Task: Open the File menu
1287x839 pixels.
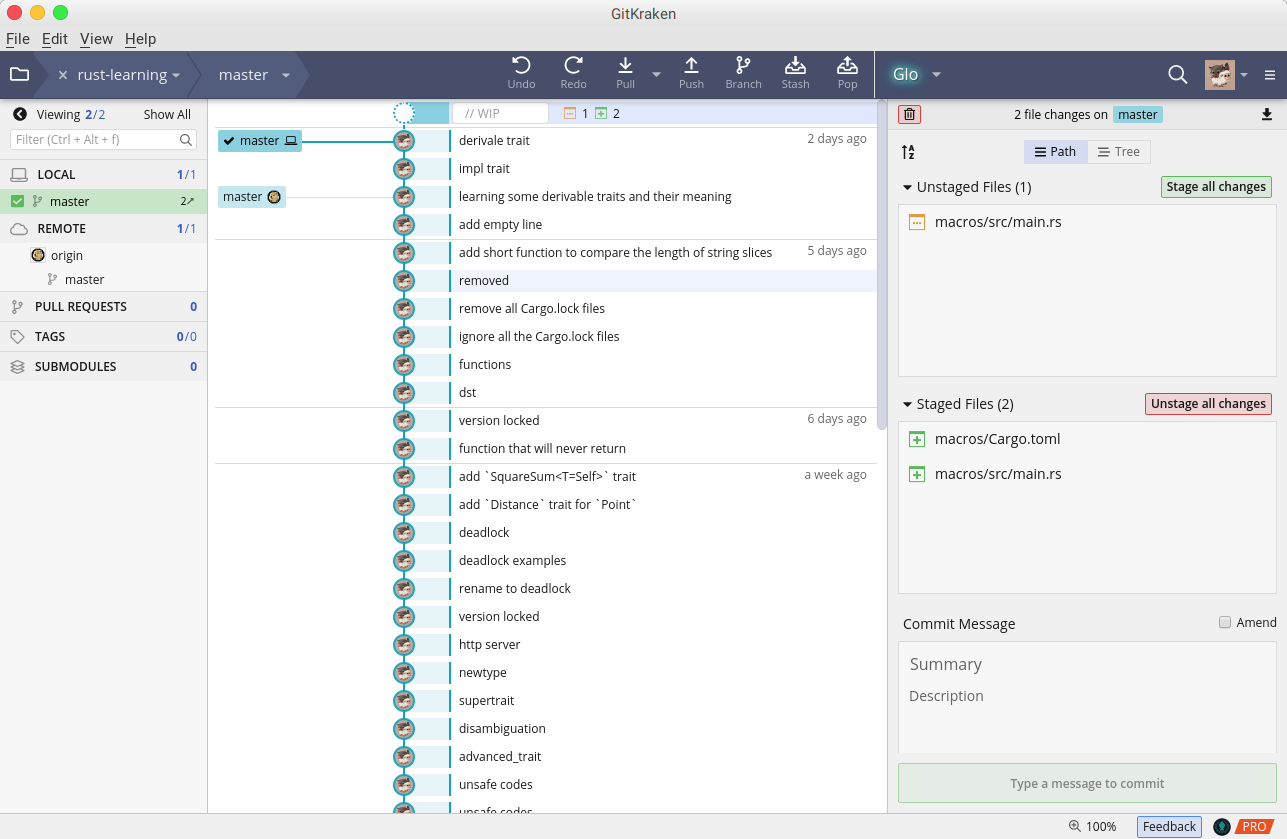Action: tap(18, 39)
